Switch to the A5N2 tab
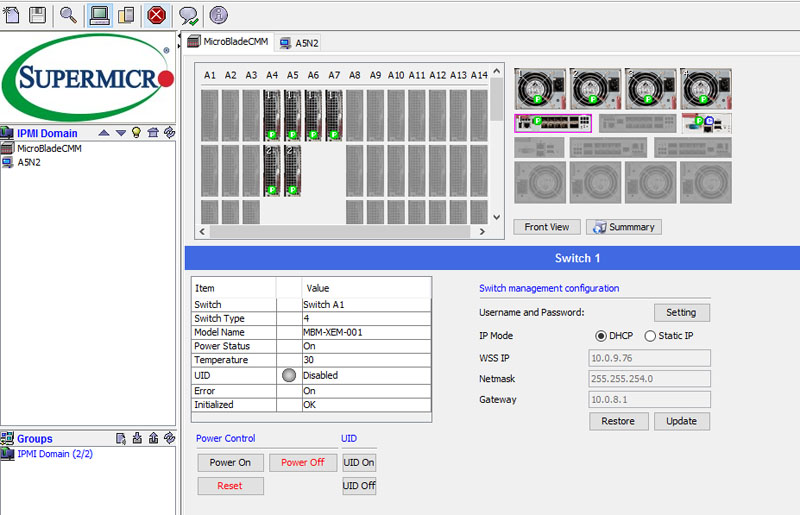The width and height of the screenshot is (800, 515). [306, 42]
